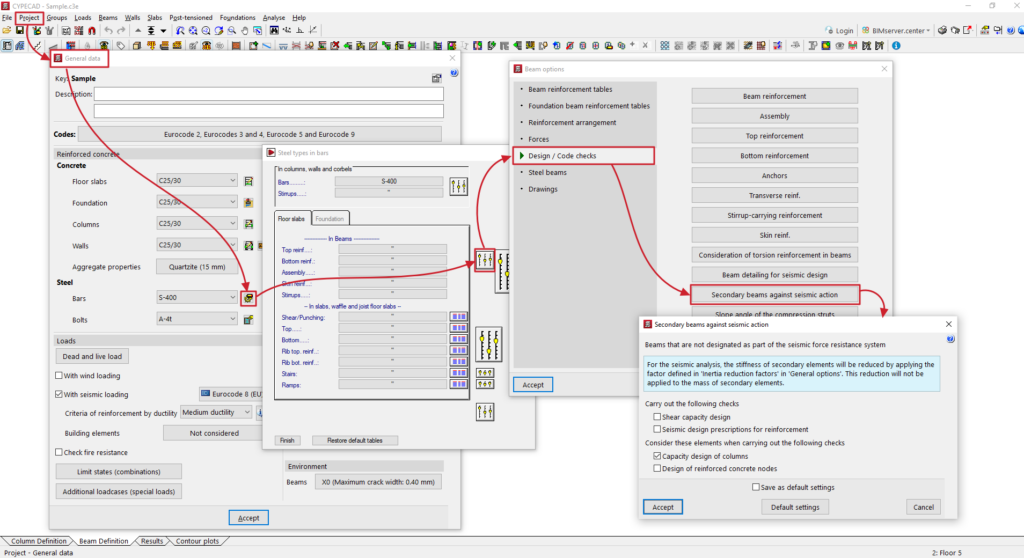The height and width of the screenshot is (558, 1024).
Task: Open Bolts A-4t dropdown
Action: [197, 319]
